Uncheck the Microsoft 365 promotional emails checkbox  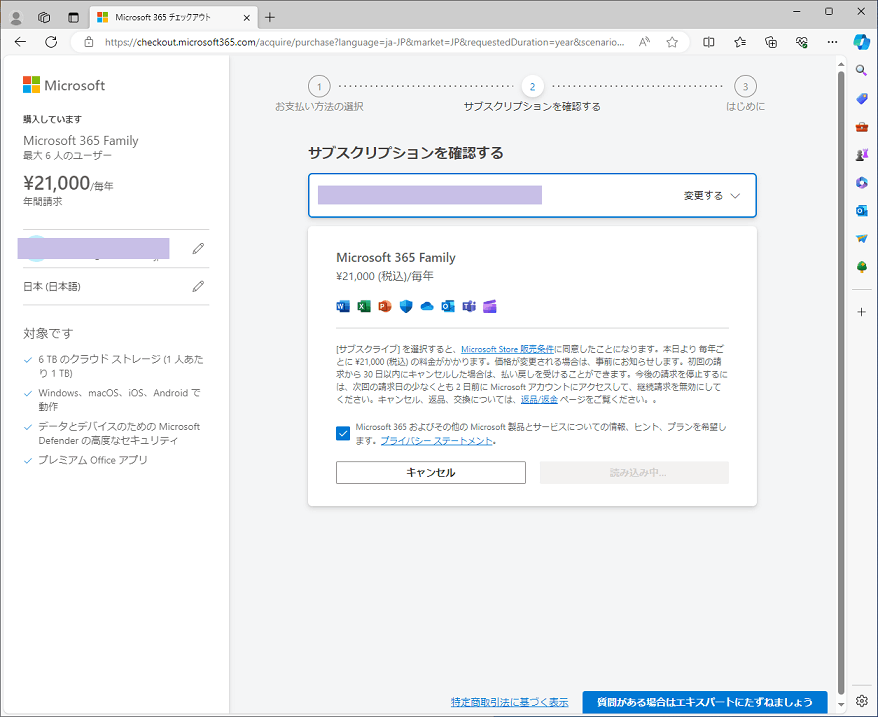pos(343,433)
